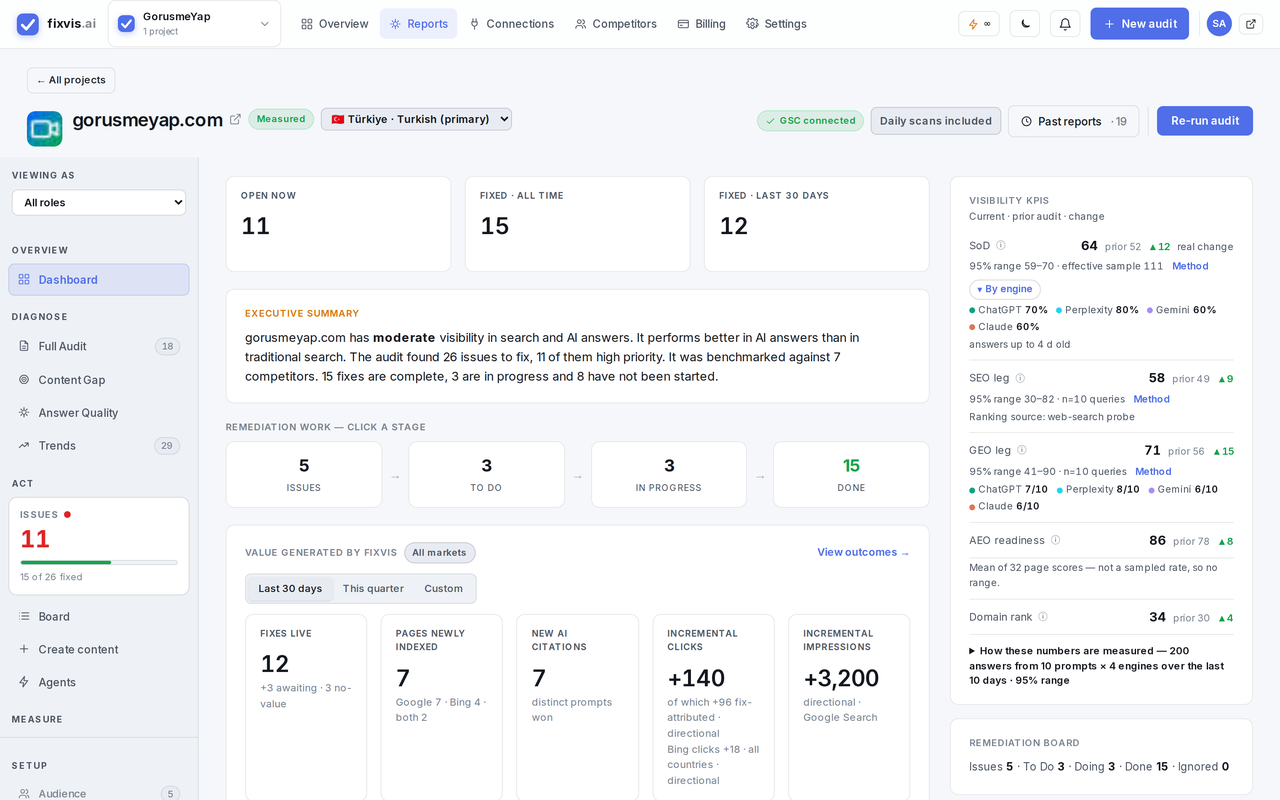1280x800 pixels.
Task: Click the lightning bolt credits button
Action: 979,24
